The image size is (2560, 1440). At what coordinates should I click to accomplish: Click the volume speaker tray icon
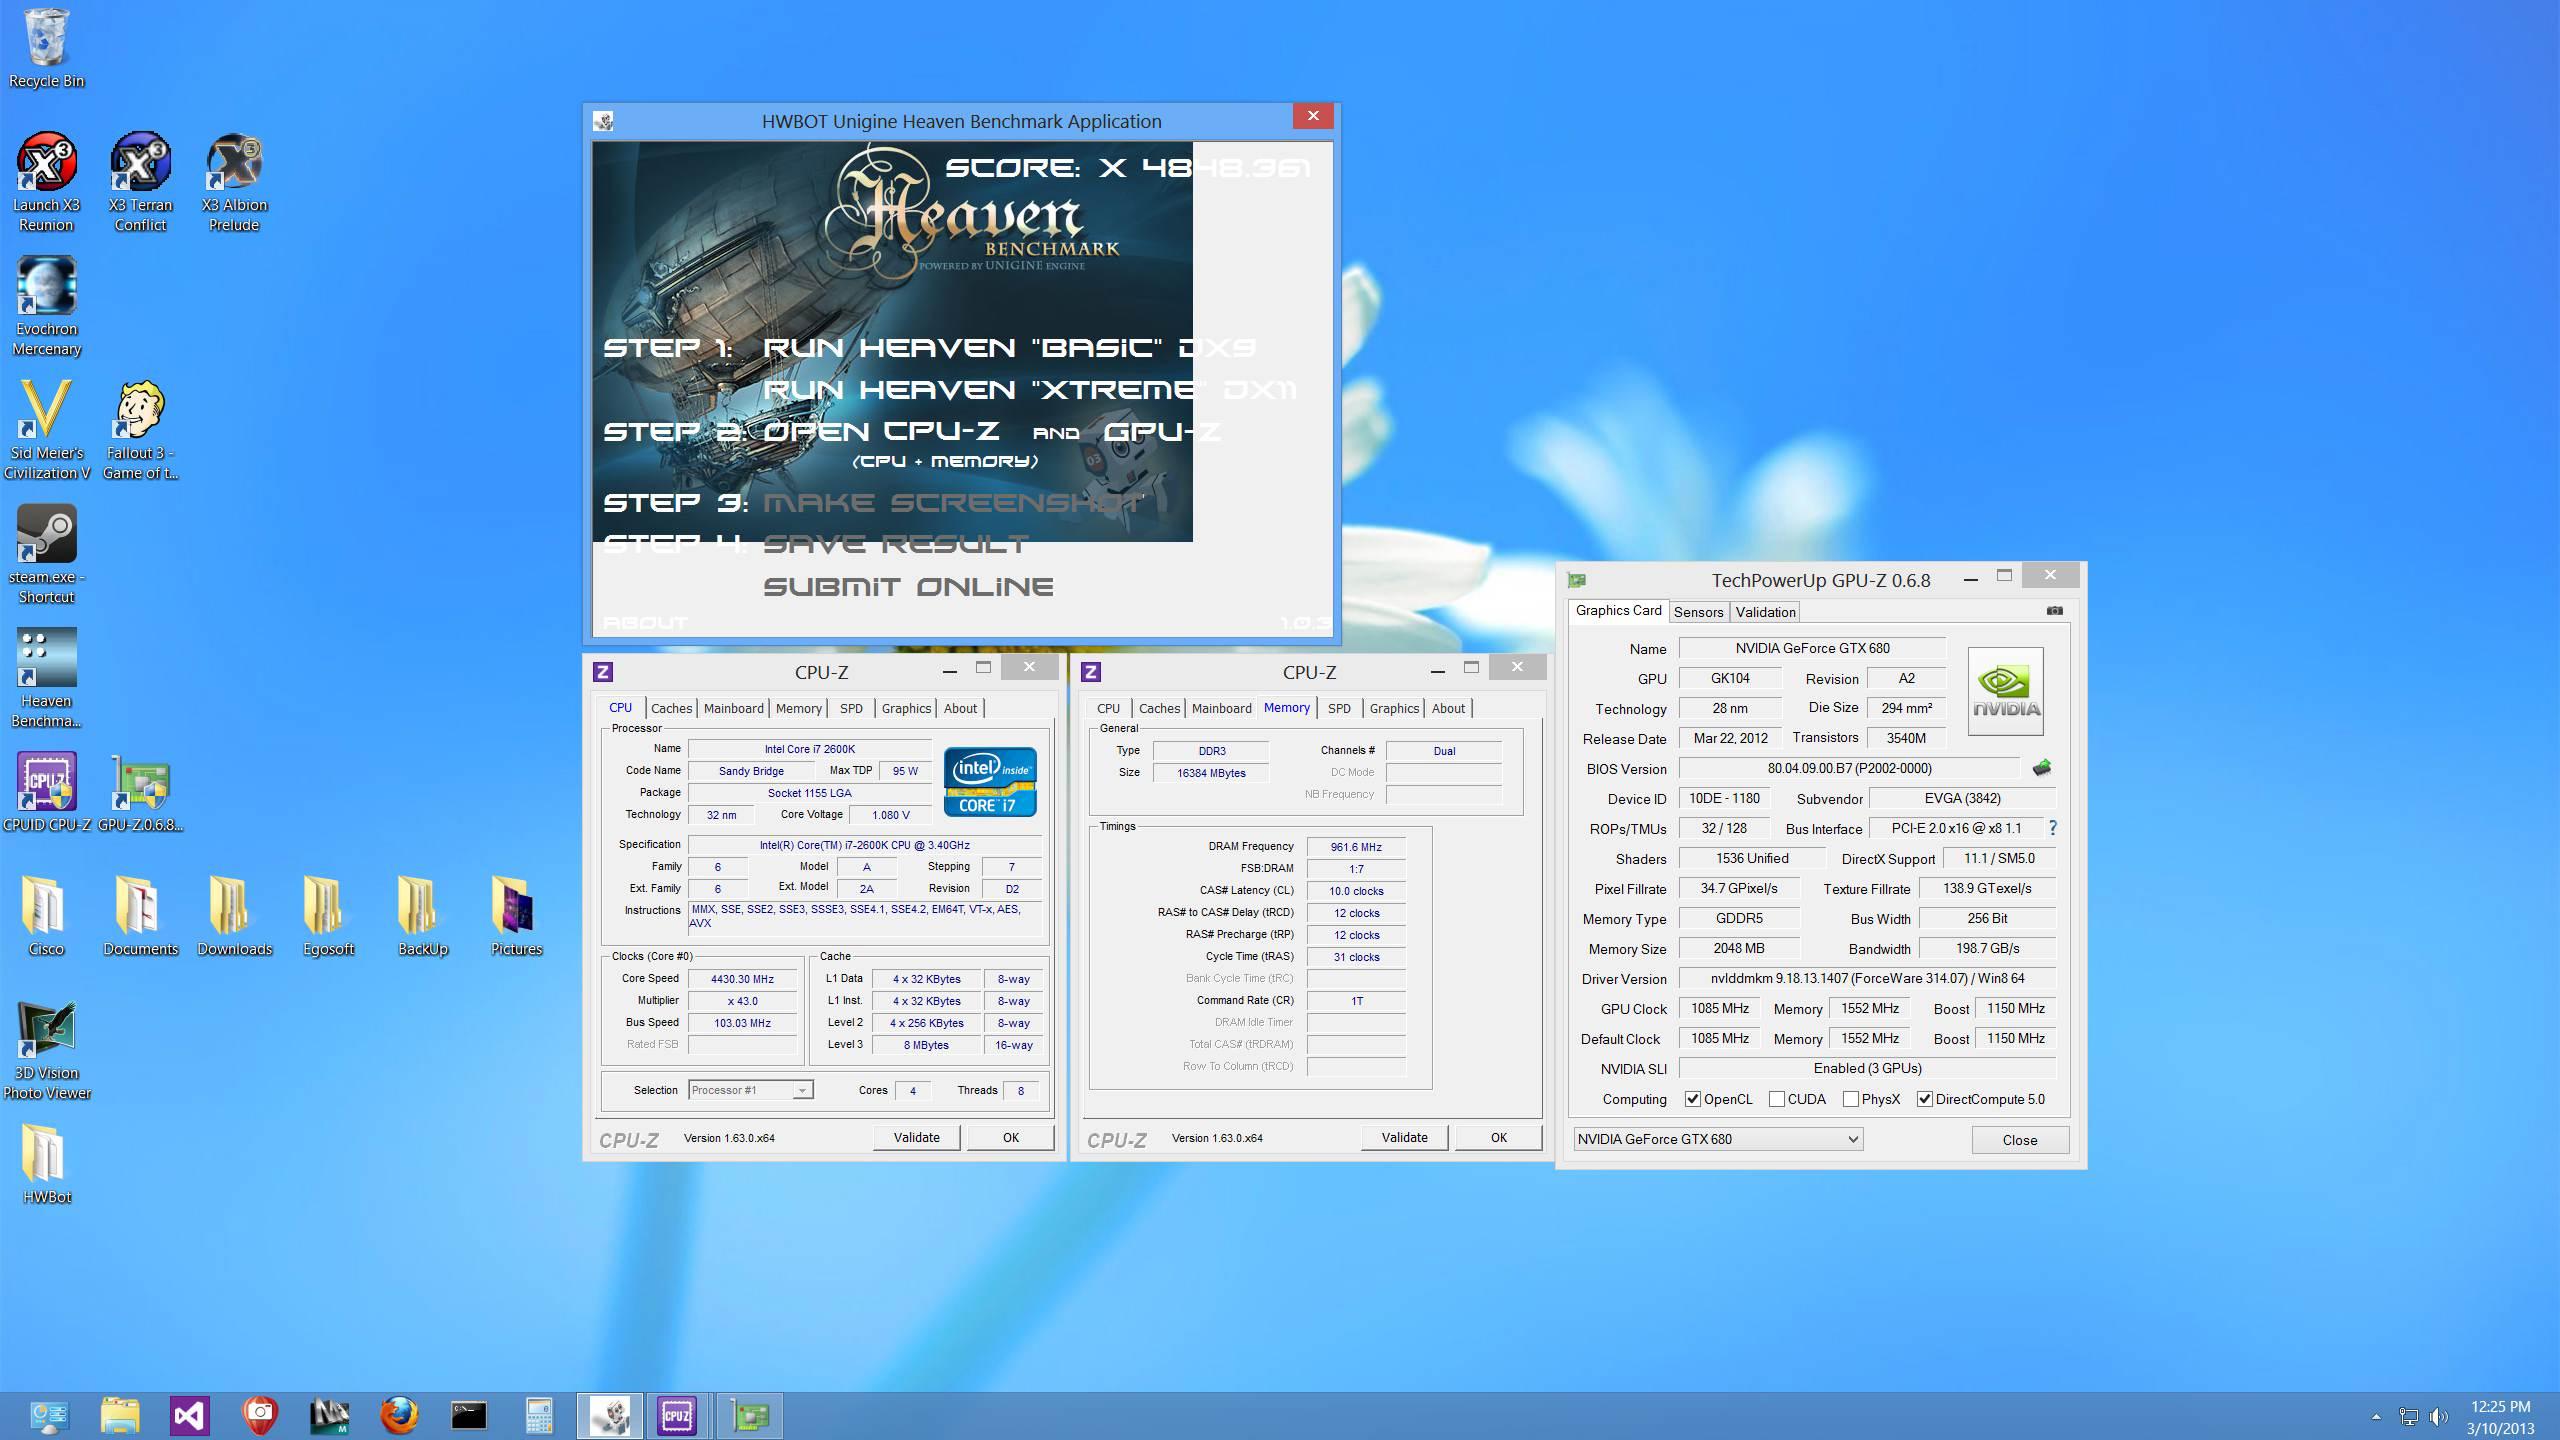[x=2439, y=1416]
